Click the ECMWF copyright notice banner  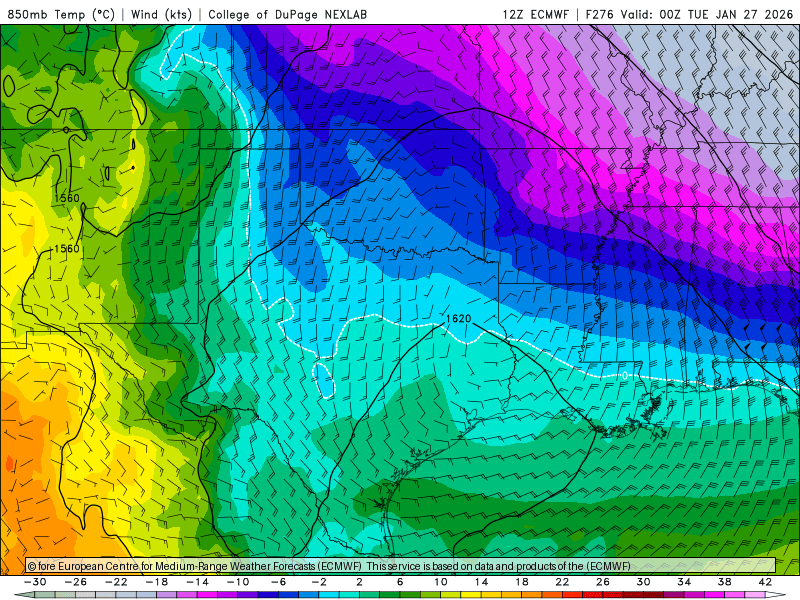click(401, 566)
